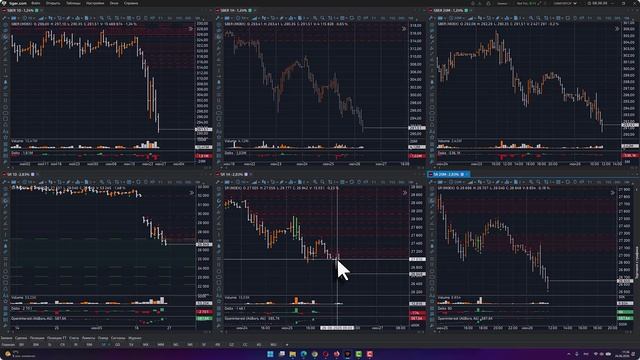Open the Журнал panel
The image size is (640, 360).
tap(135, 338)
